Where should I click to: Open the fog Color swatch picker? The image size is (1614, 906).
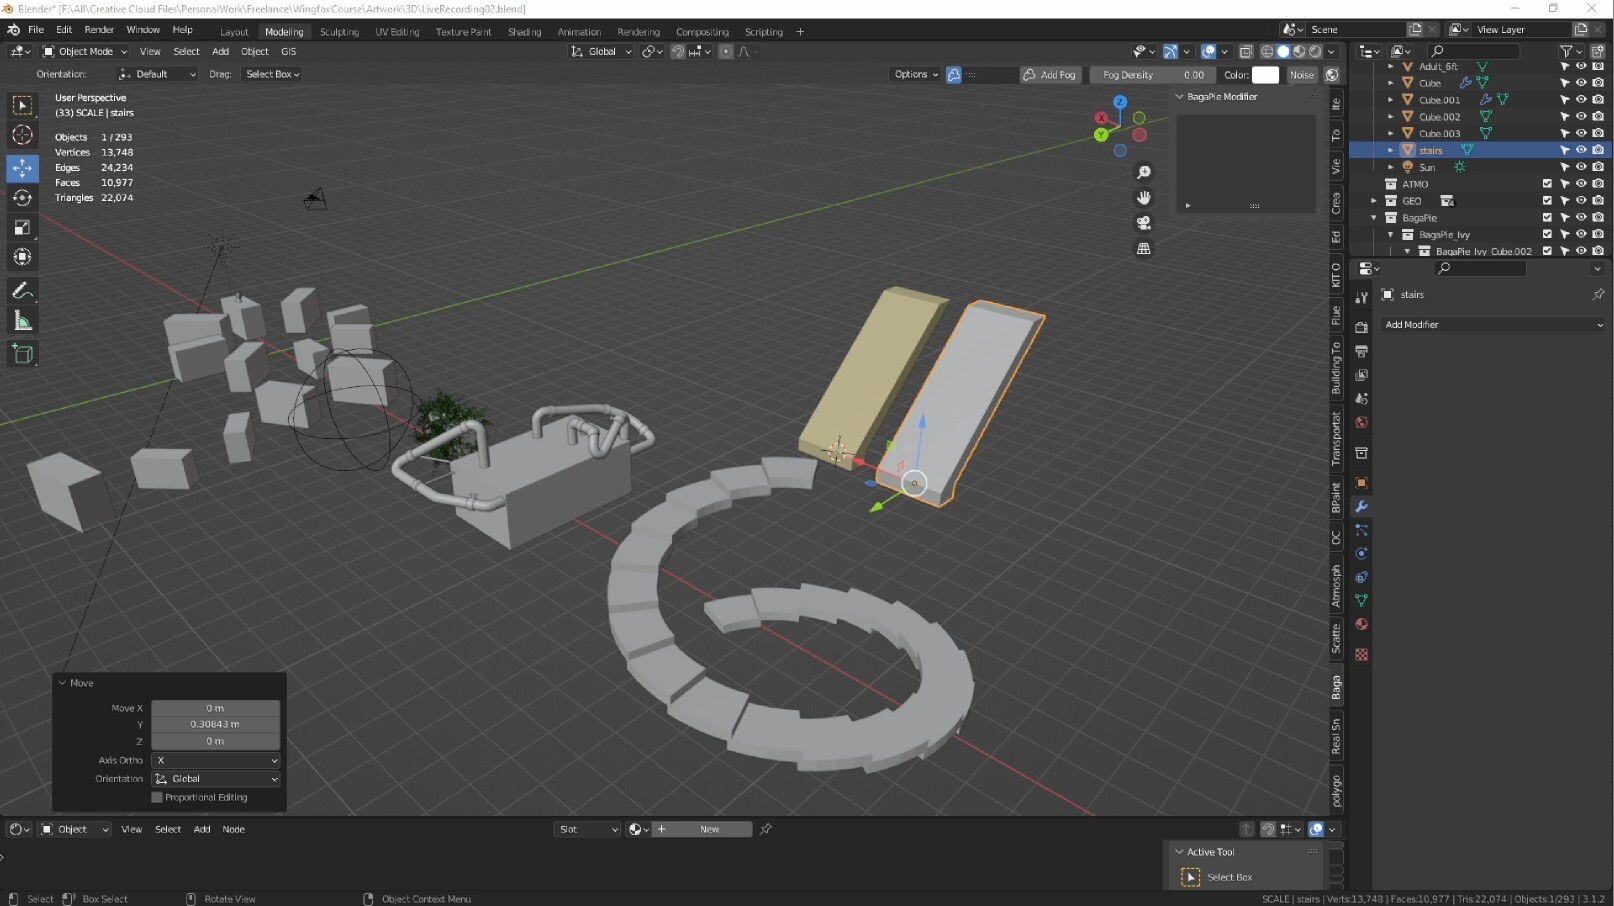point(1266,74)
